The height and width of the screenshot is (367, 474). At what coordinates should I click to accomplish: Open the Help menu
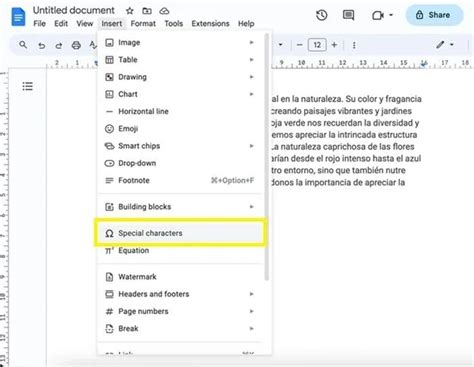click(246, 24)
